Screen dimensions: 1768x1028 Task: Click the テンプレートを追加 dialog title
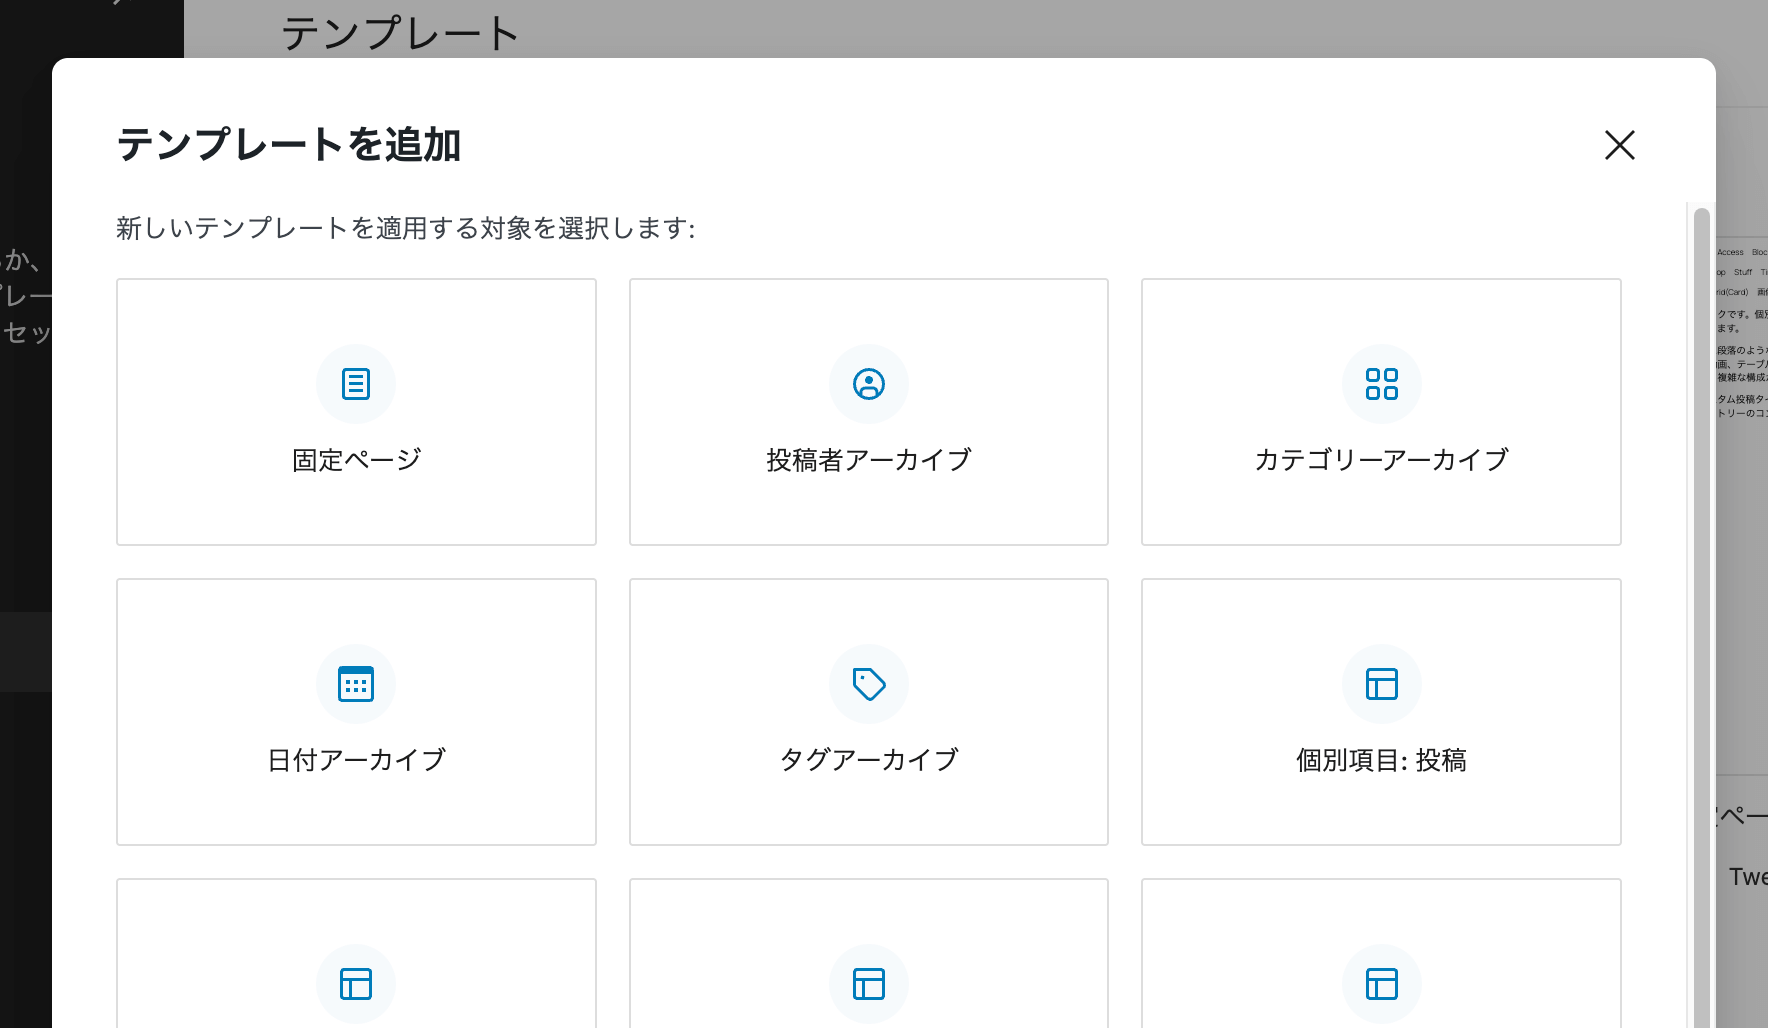coord(289,145)
